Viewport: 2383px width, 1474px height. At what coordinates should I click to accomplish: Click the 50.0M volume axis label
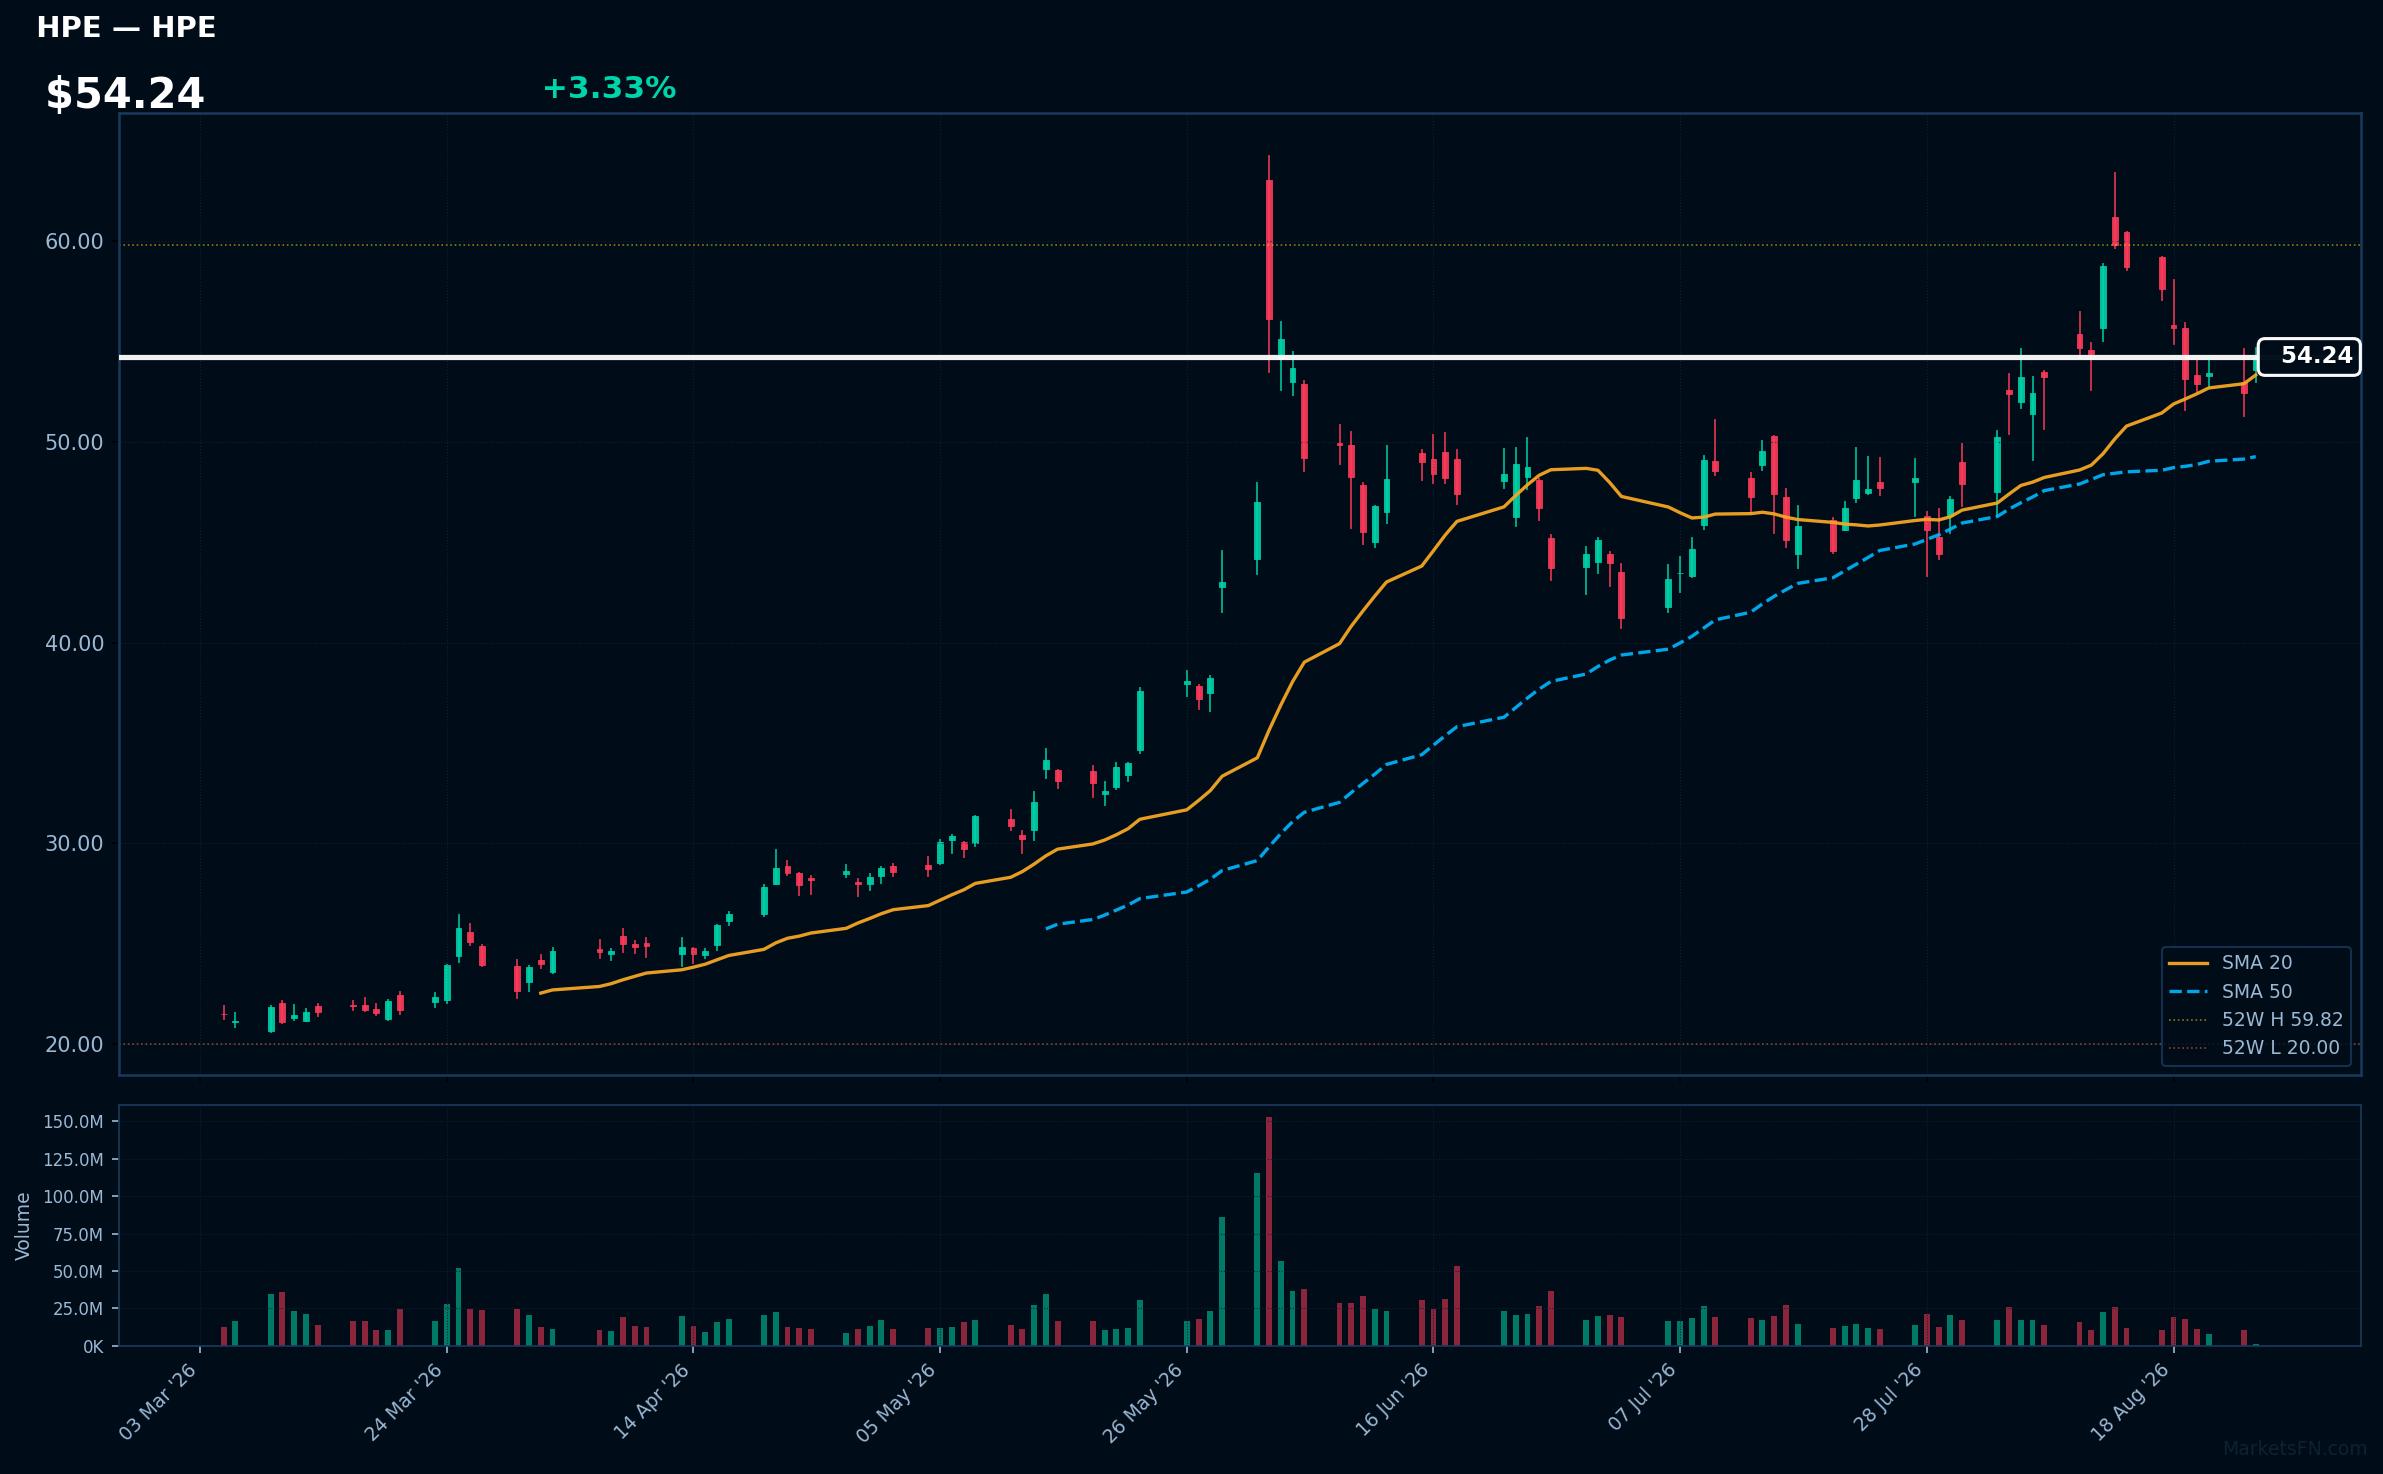78,1272
